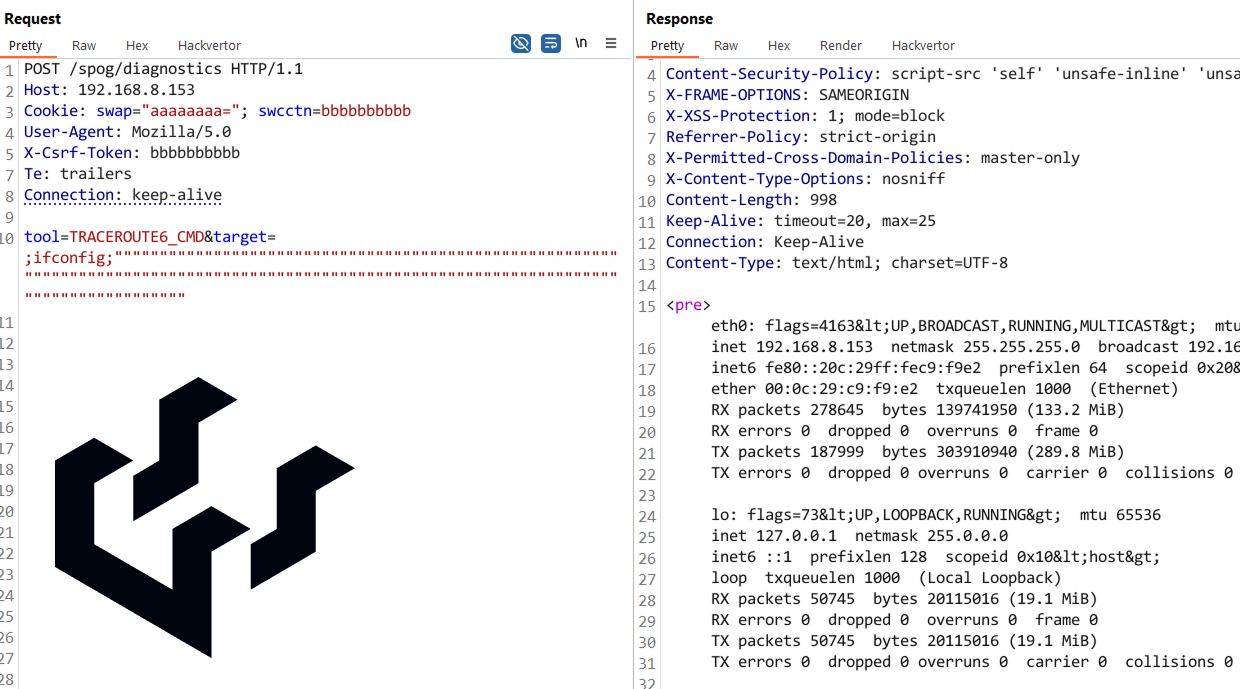Click the 'ether 00:0c:29:c9:f9:e2' line
This screenshot has height=689, width=1240.
point(945,389)
